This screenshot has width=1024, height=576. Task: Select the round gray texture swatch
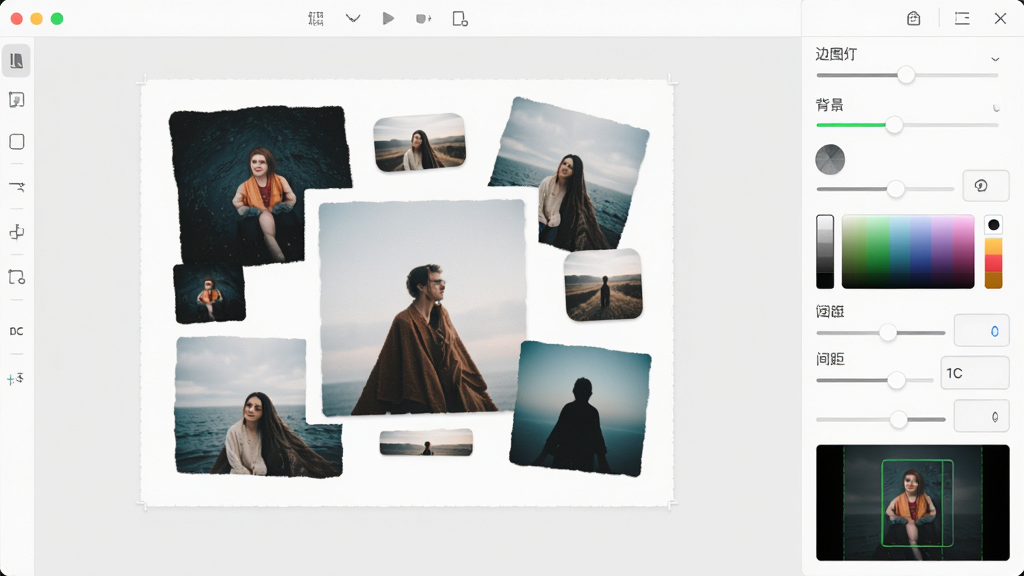pyautogui.click(x=830, y=159)
